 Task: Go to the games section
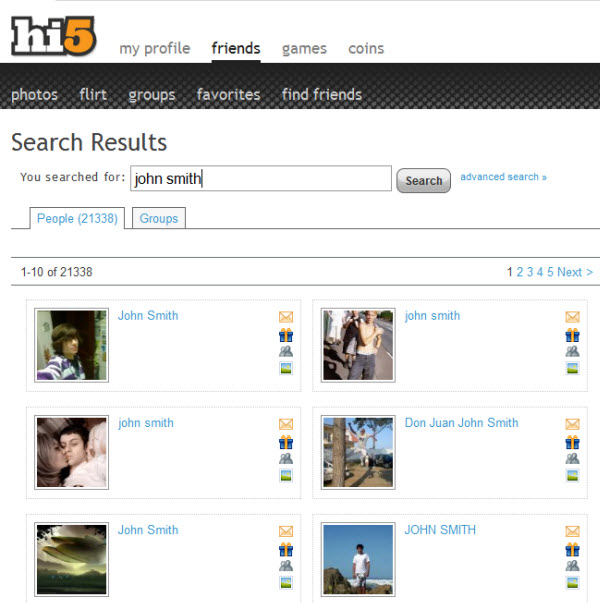(304, 49)
